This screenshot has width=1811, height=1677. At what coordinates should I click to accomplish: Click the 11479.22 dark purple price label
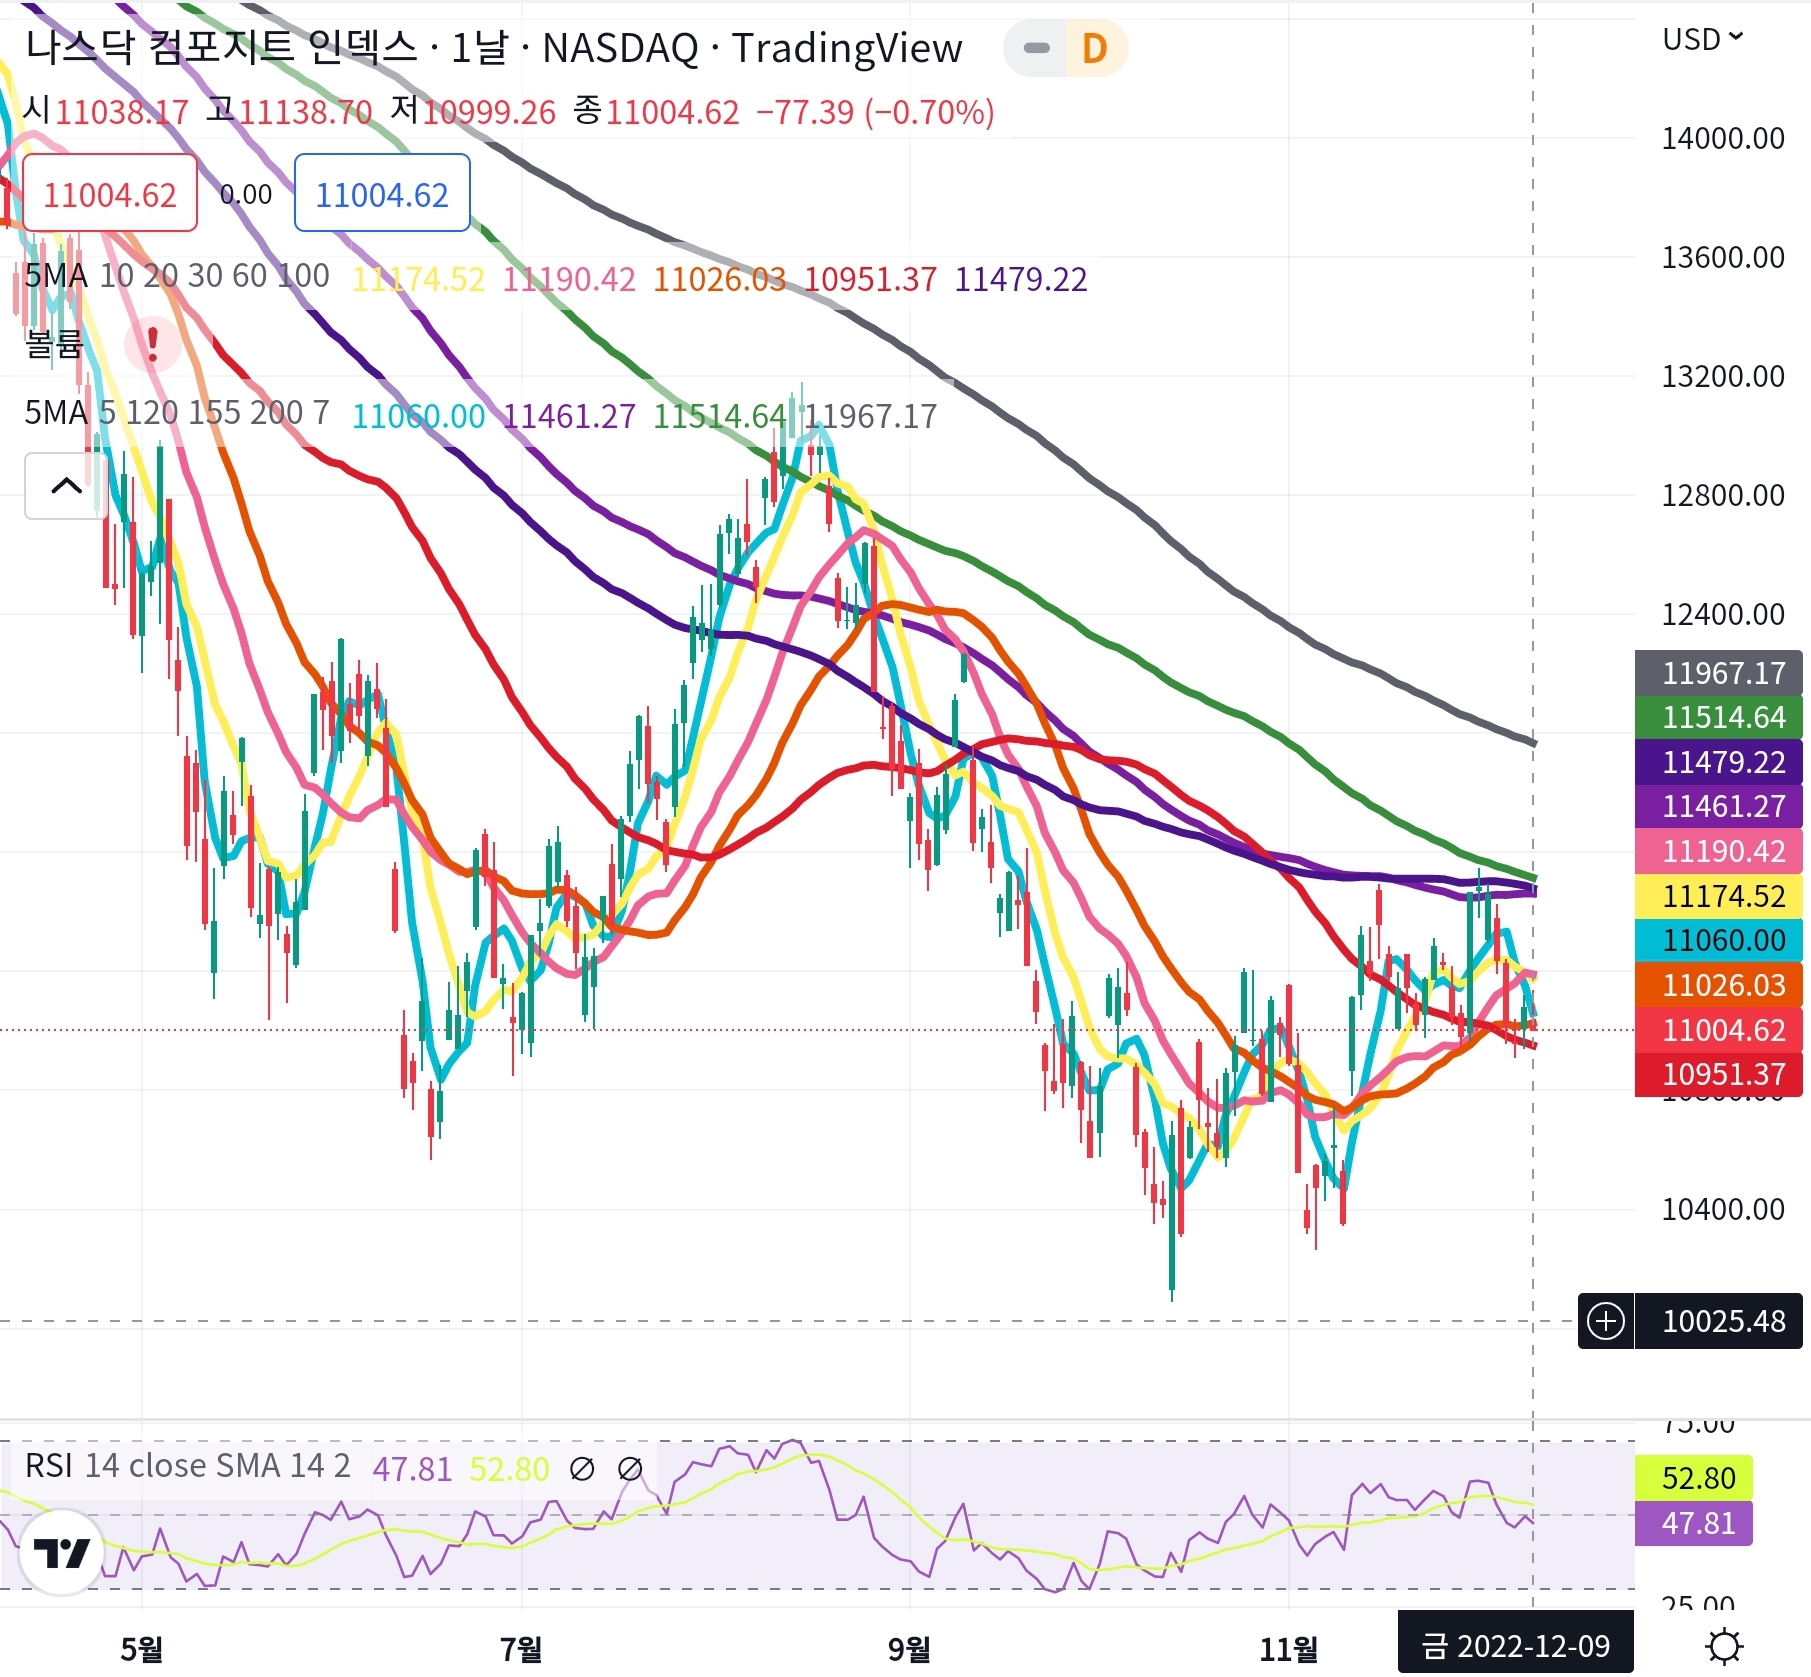pyautogui.click(x=1719, y=762)
